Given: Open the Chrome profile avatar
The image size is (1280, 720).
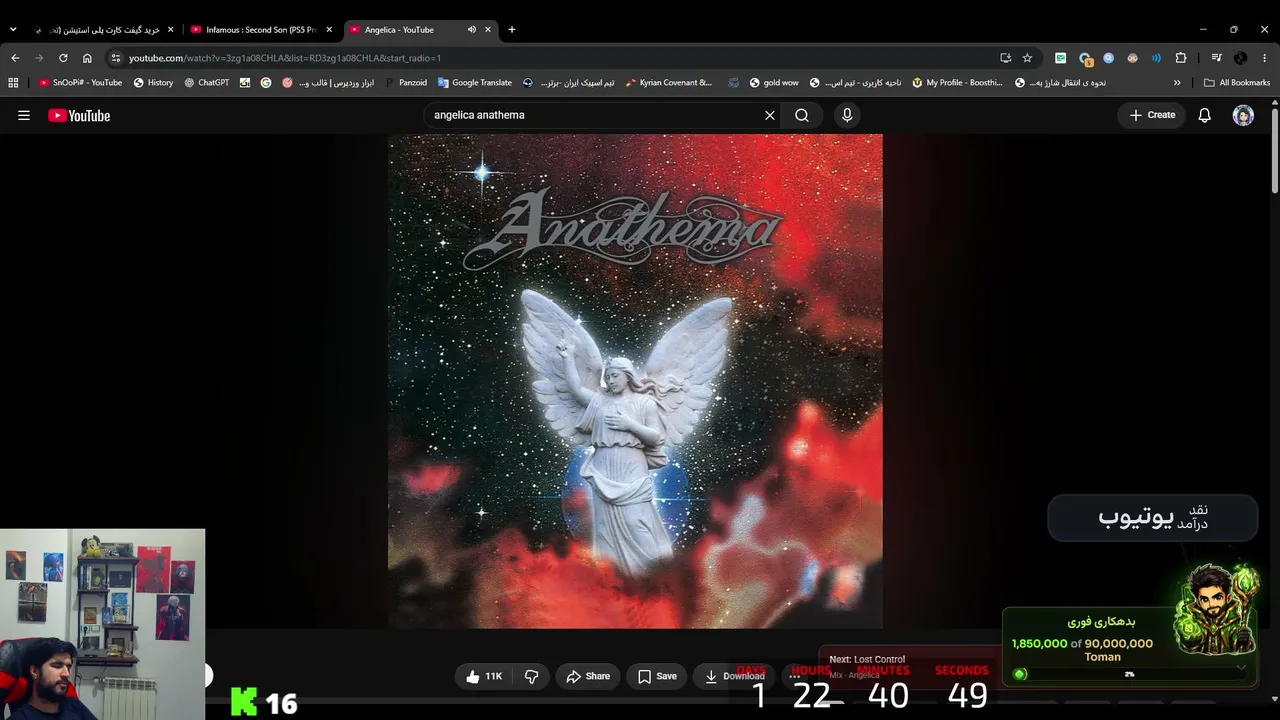Looking at the screenshot, I should pos(1240,58).
